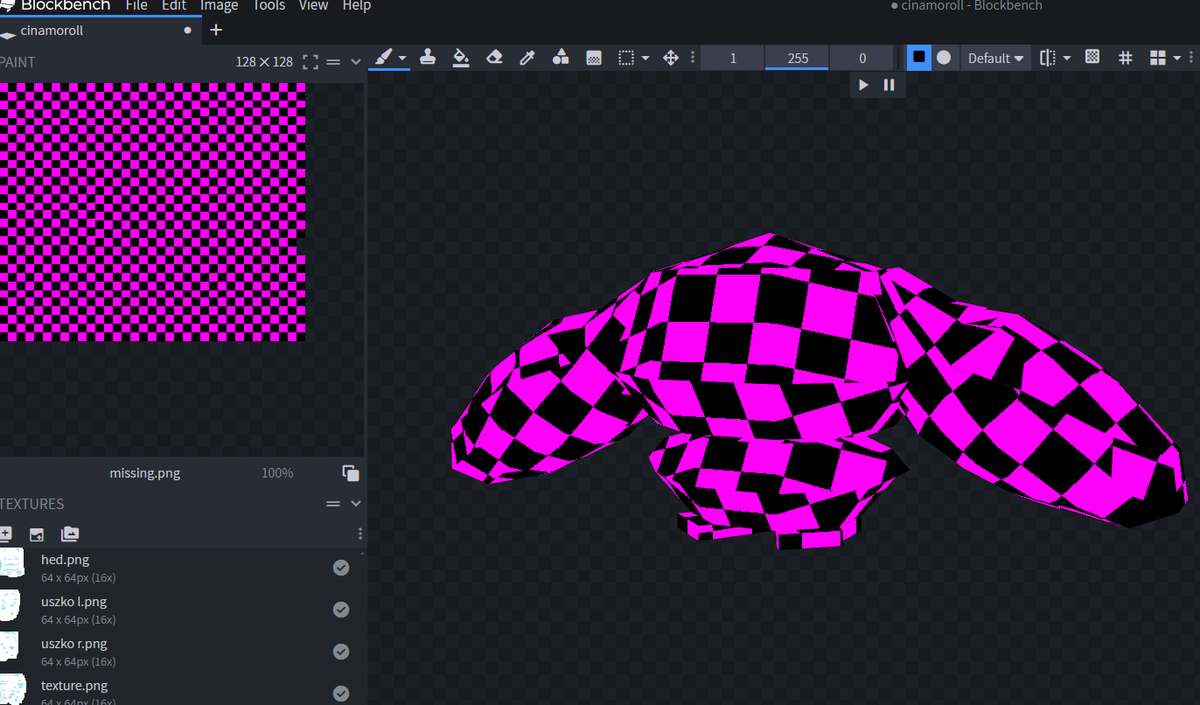Open the Tools menu
The image size is (1200, 705).
click(x=269, y=5)
